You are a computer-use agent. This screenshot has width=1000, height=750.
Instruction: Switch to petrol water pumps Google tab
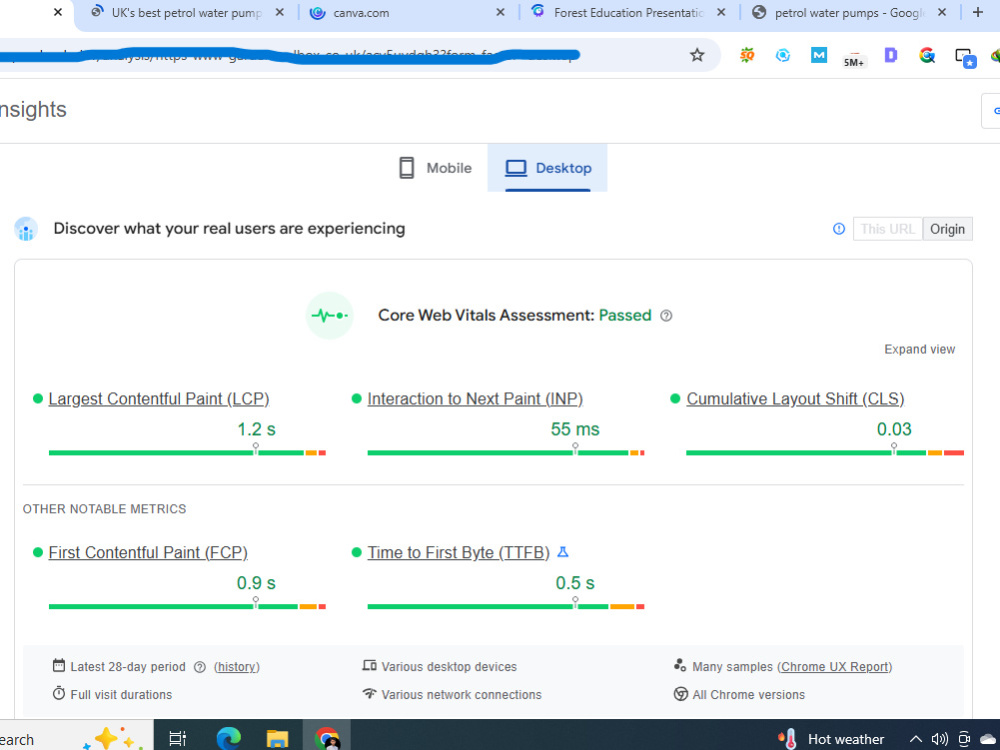click(849, 13)
